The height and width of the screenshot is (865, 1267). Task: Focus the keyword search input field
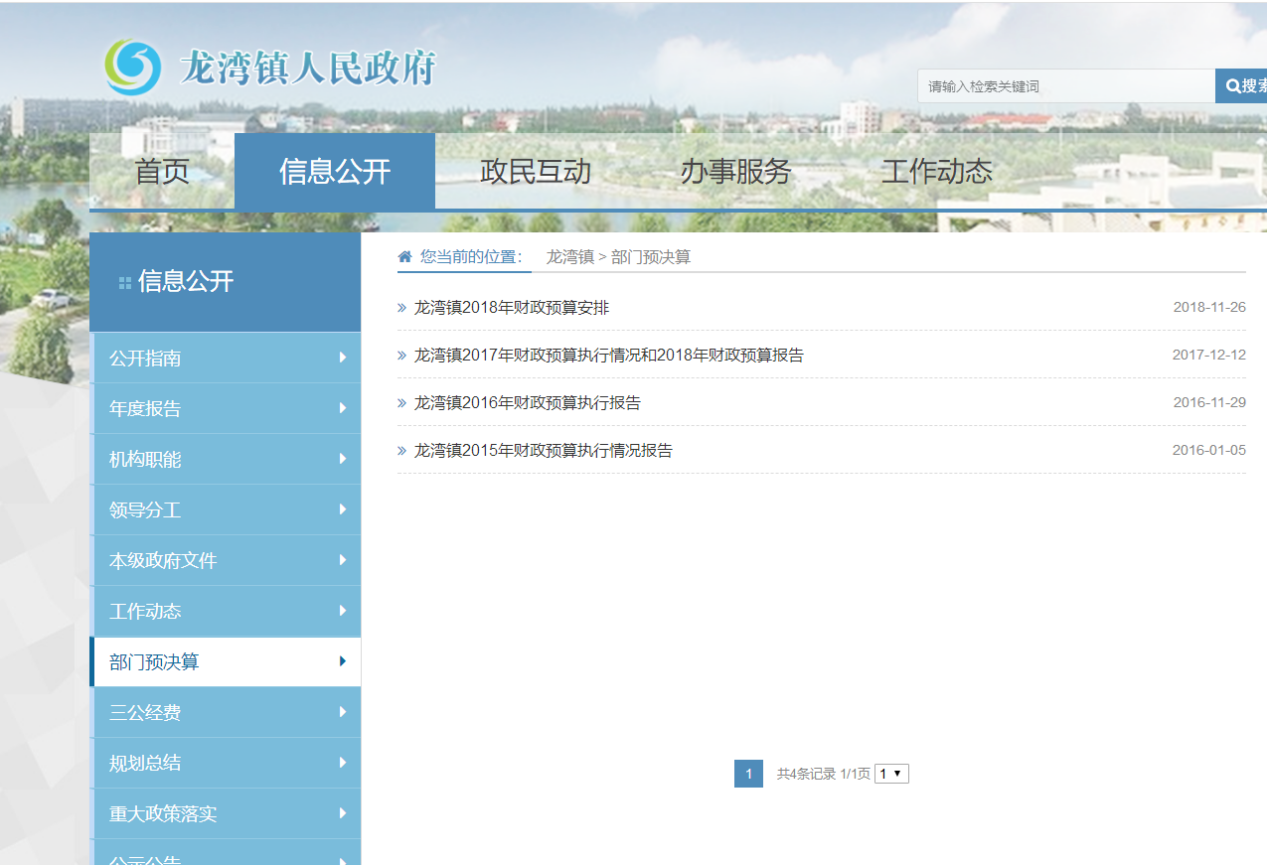point(1065,86)
